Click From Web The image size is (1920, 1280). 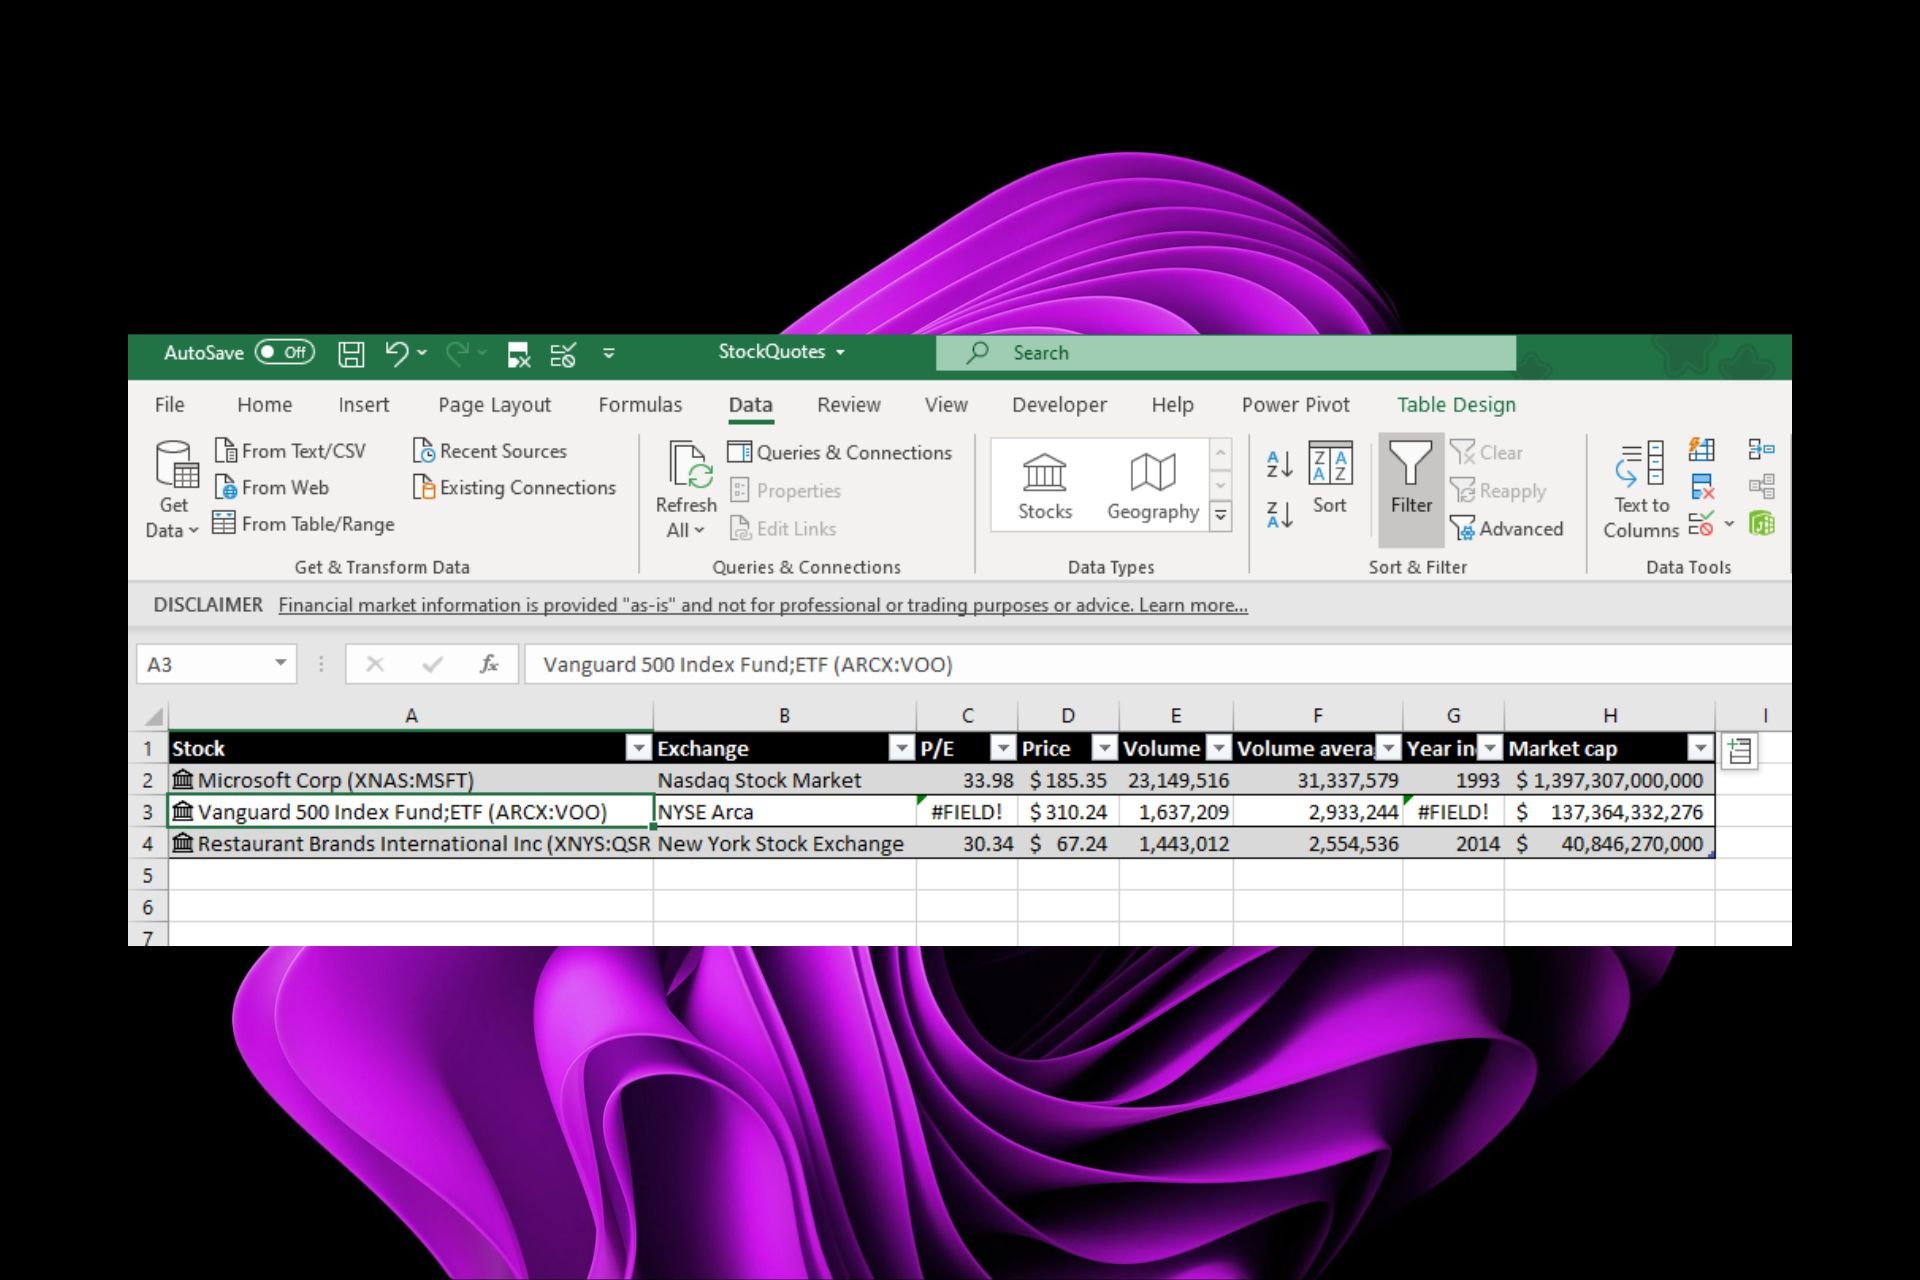click(x=272, y=487)
